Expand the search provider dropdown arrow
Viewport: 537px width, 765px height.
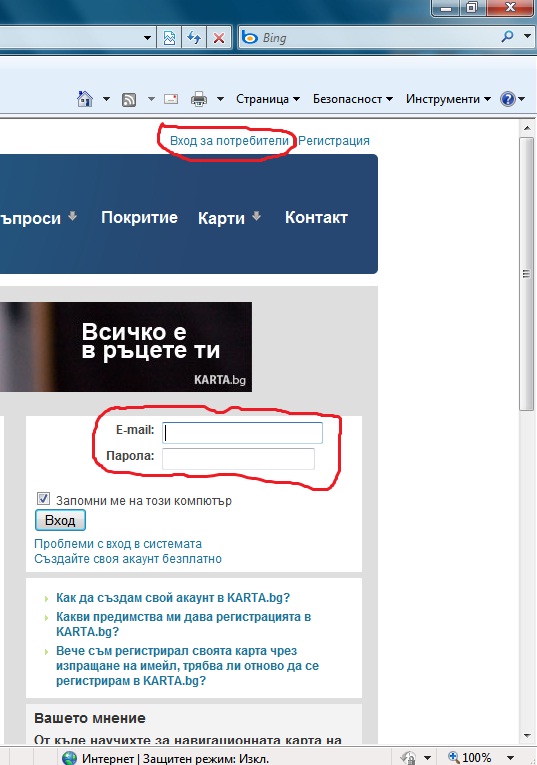[x=527, y=36]
